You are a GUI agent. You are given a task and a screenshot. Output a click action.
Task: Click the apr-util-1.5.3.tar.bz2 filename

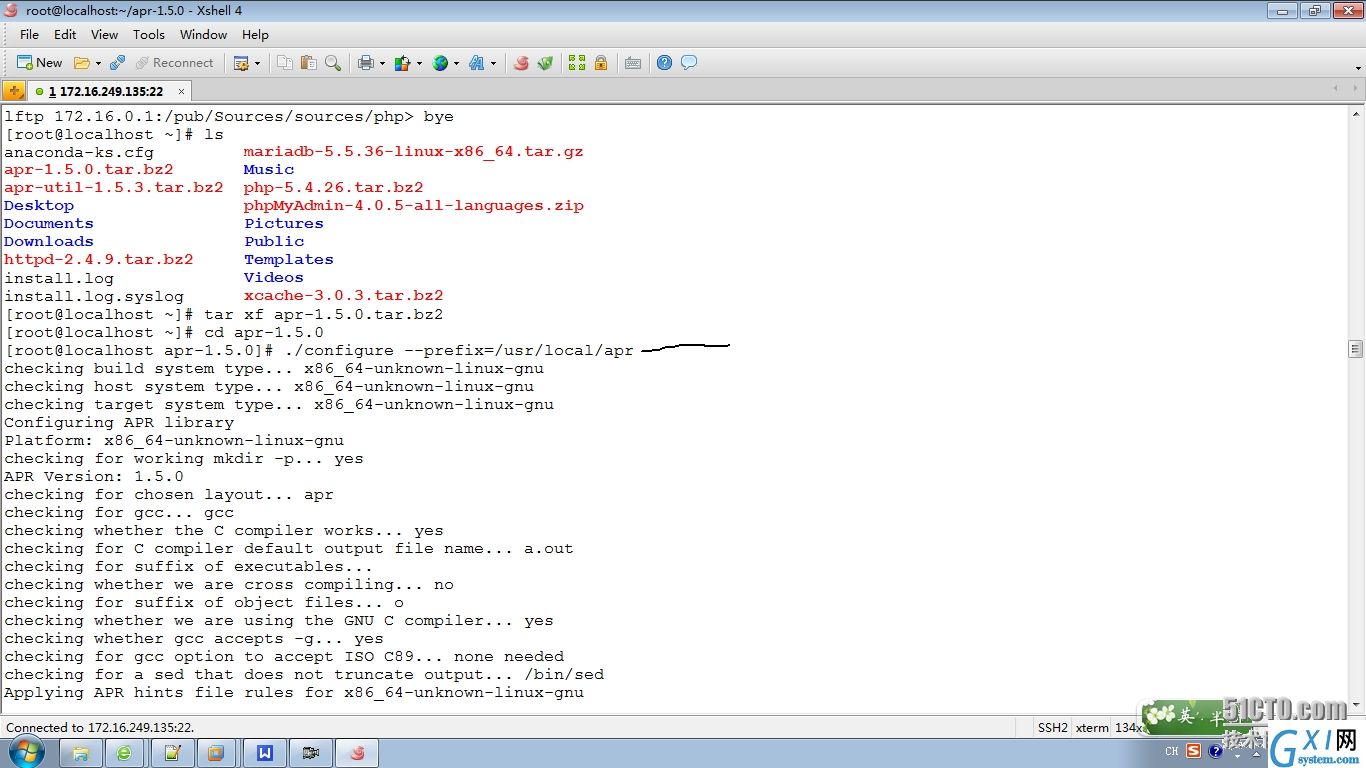point(114,187)
